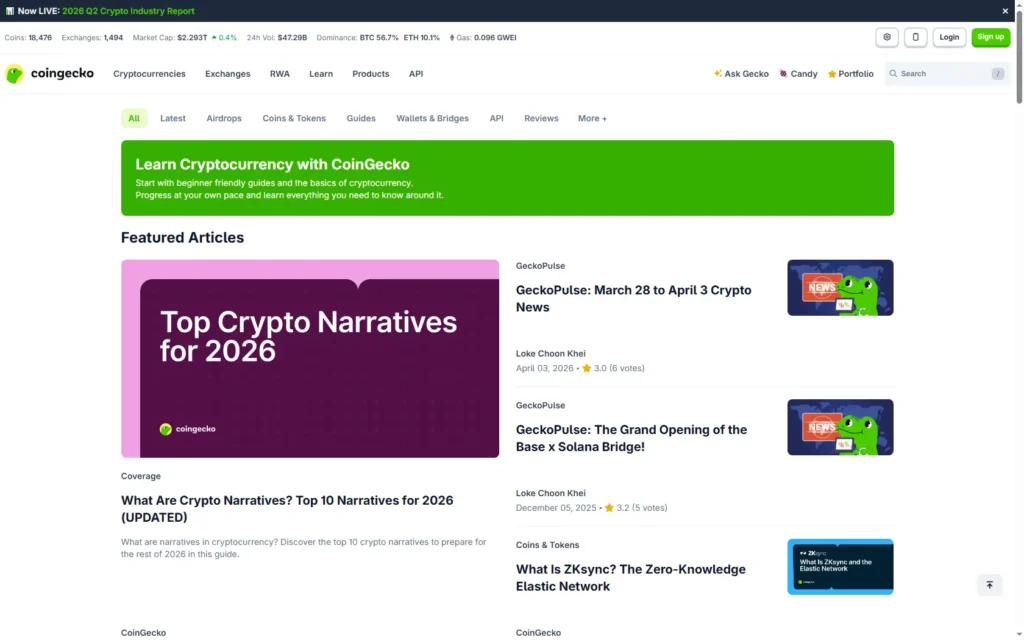Viewport: 1024px width, 640px height.
Task: Click the 24h Vol $47.29B value
Action: click(292, 38)
